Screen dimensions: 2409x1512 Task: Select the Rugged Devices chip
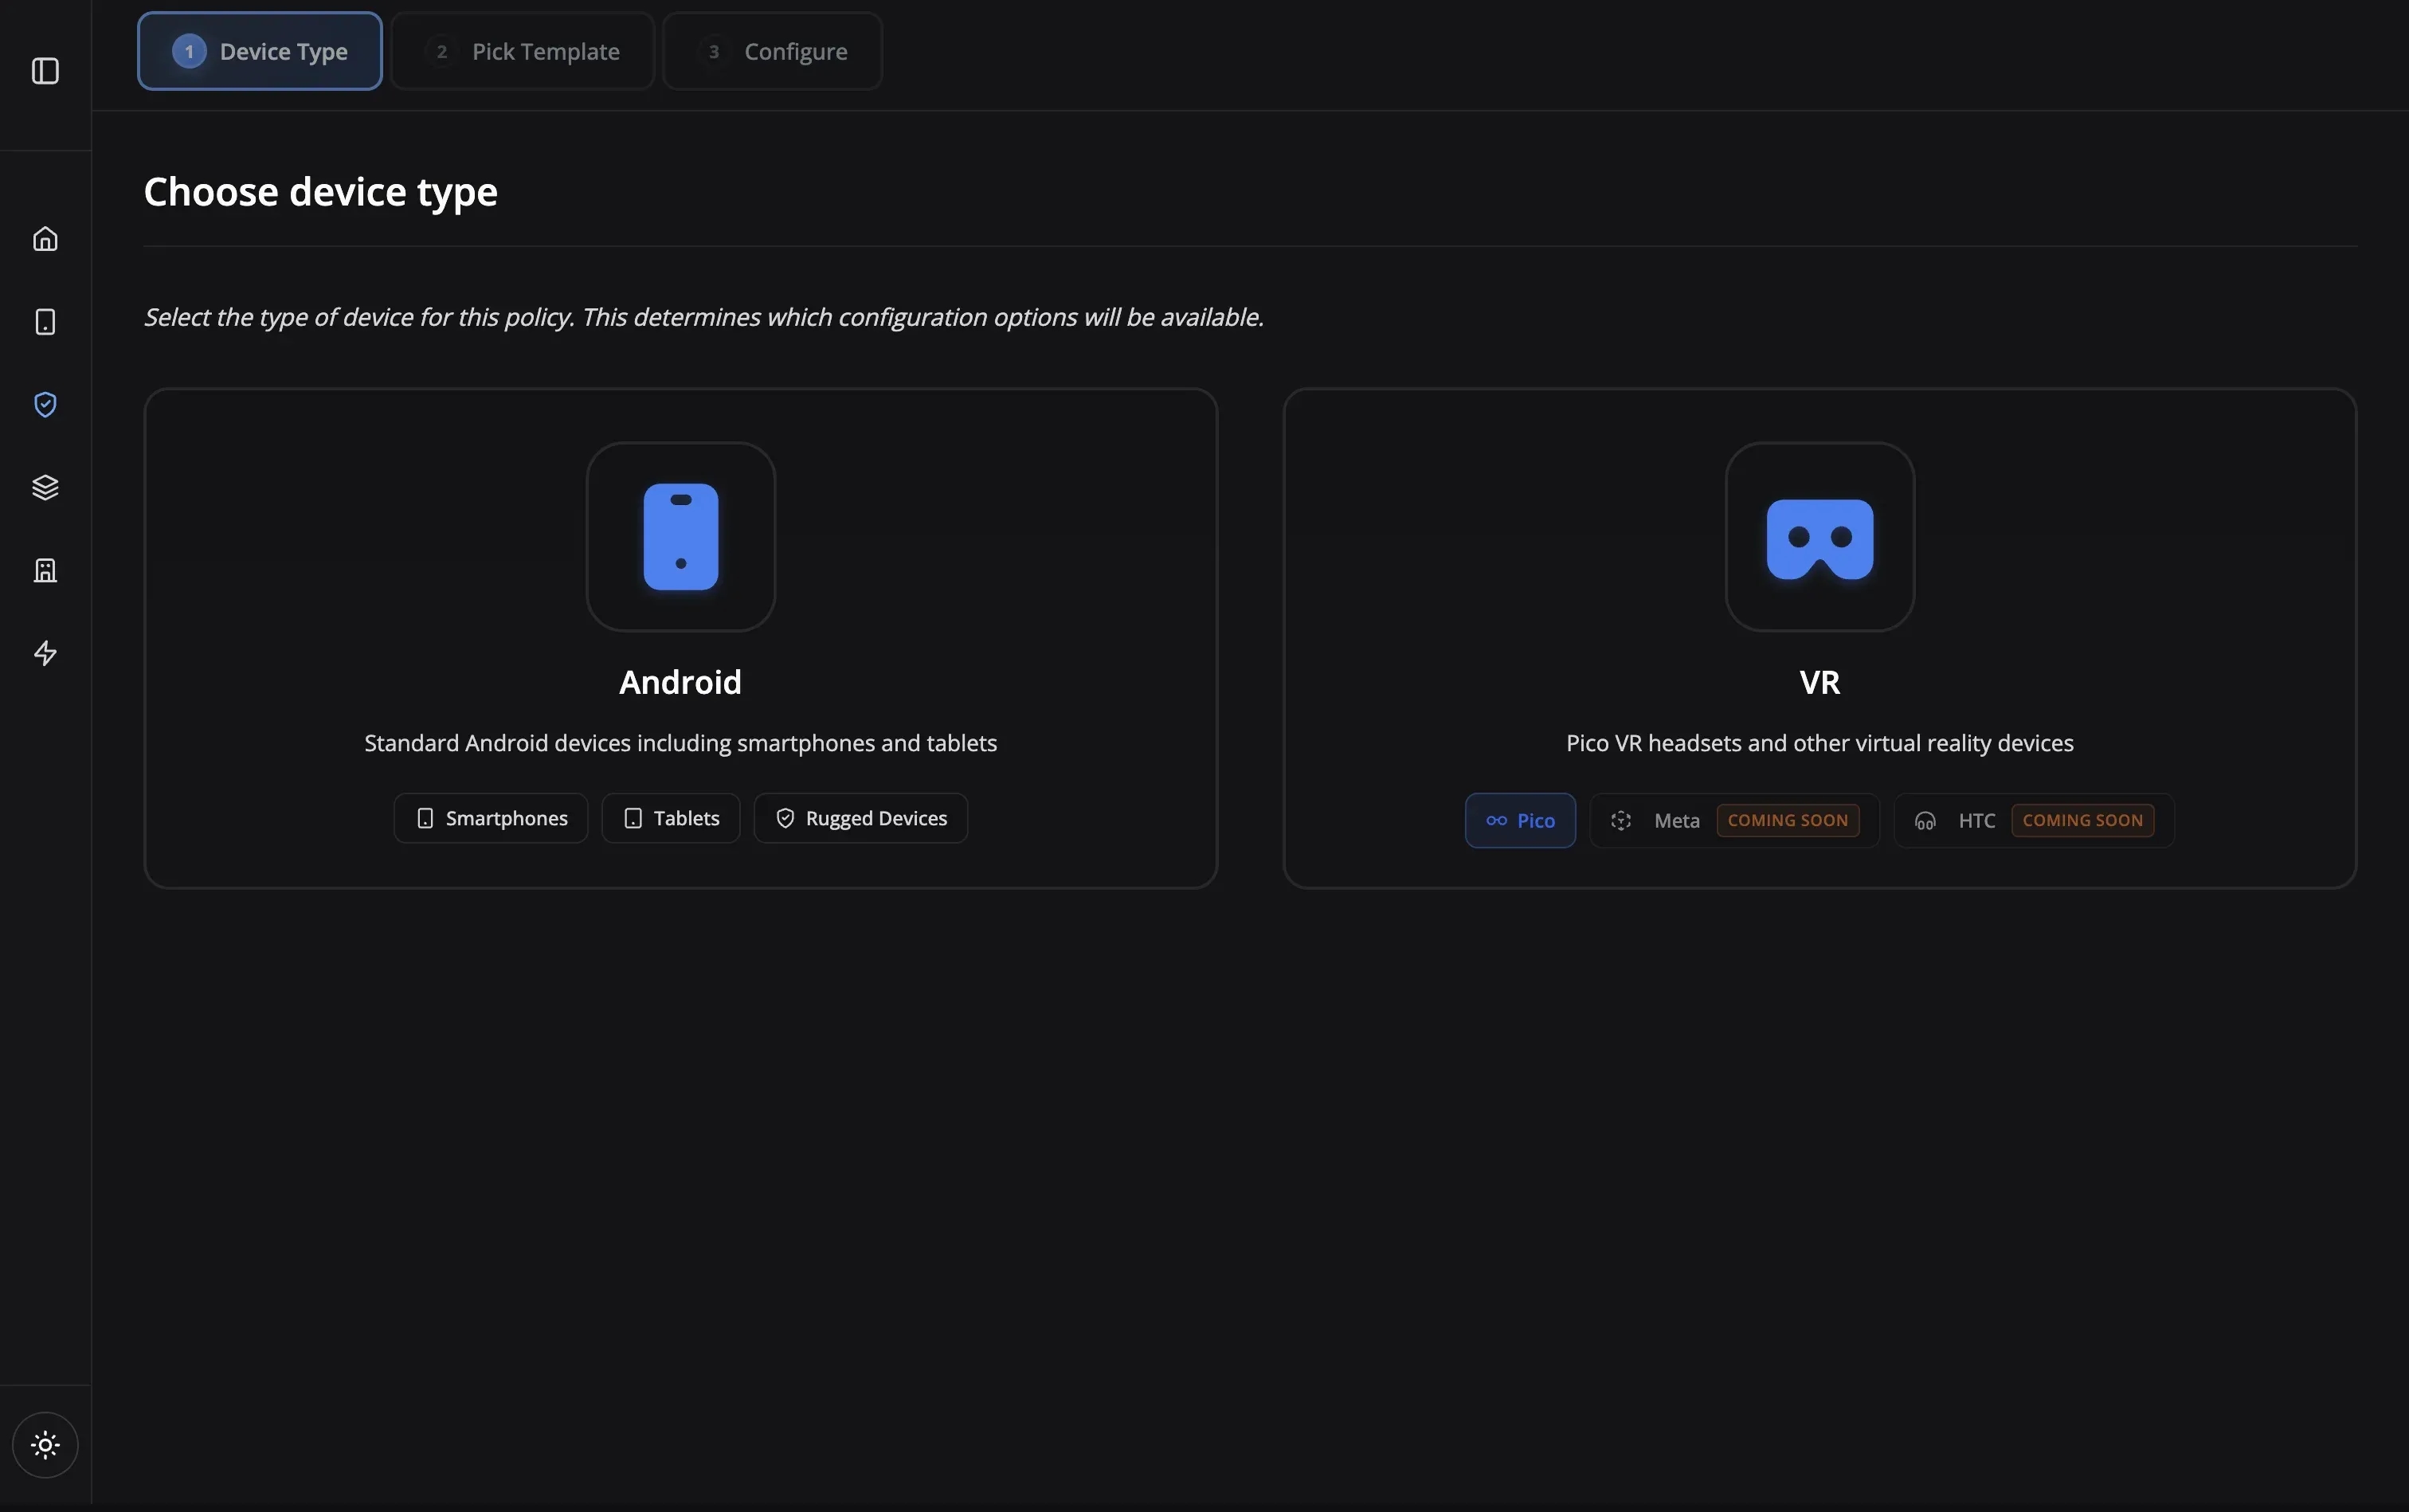click(x=861, y=819)
